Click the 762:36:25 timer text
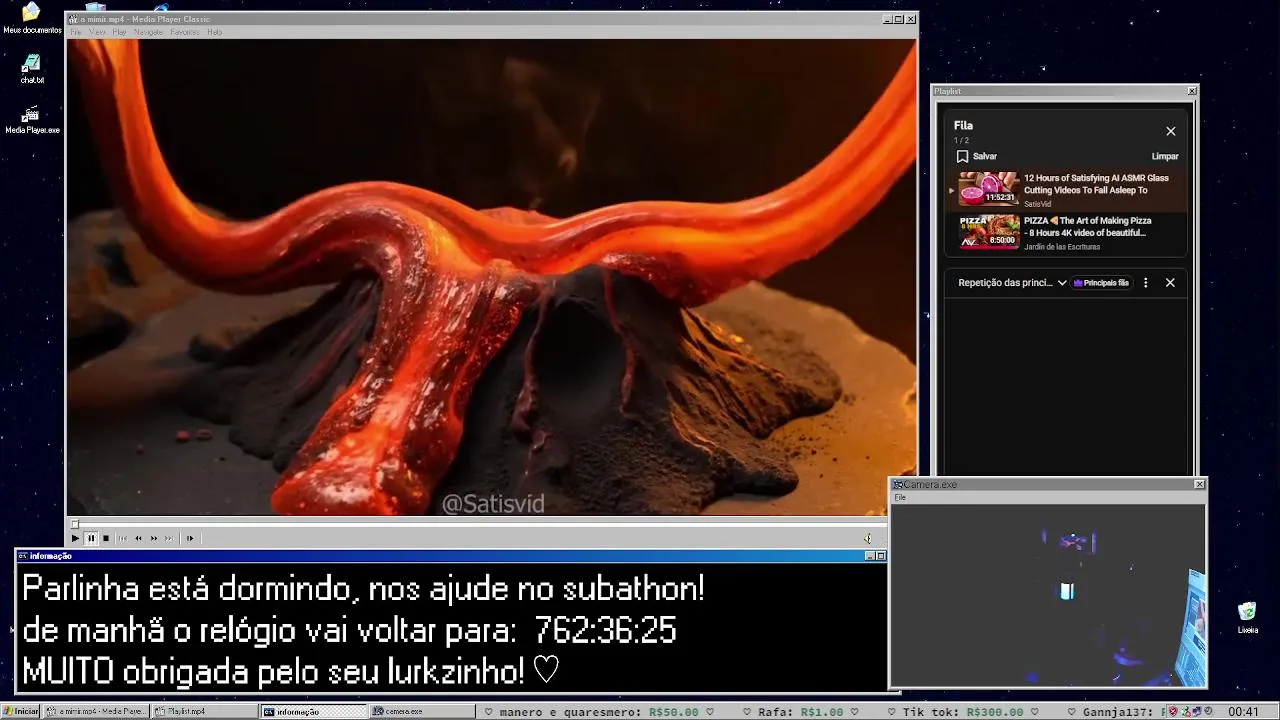Screen dimensions: 1280x720 pos(605,631)
